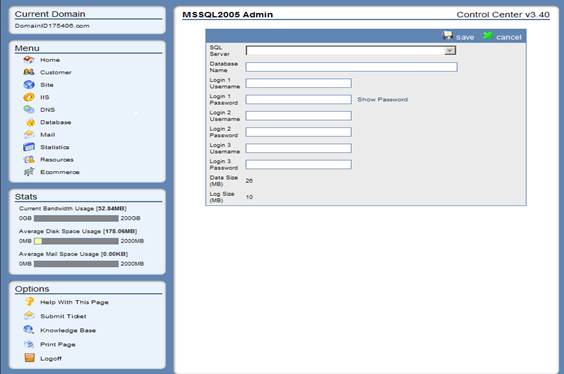The image size is (564, 374).
Task: Click the IIS menu icon
Action: [29, 97]
